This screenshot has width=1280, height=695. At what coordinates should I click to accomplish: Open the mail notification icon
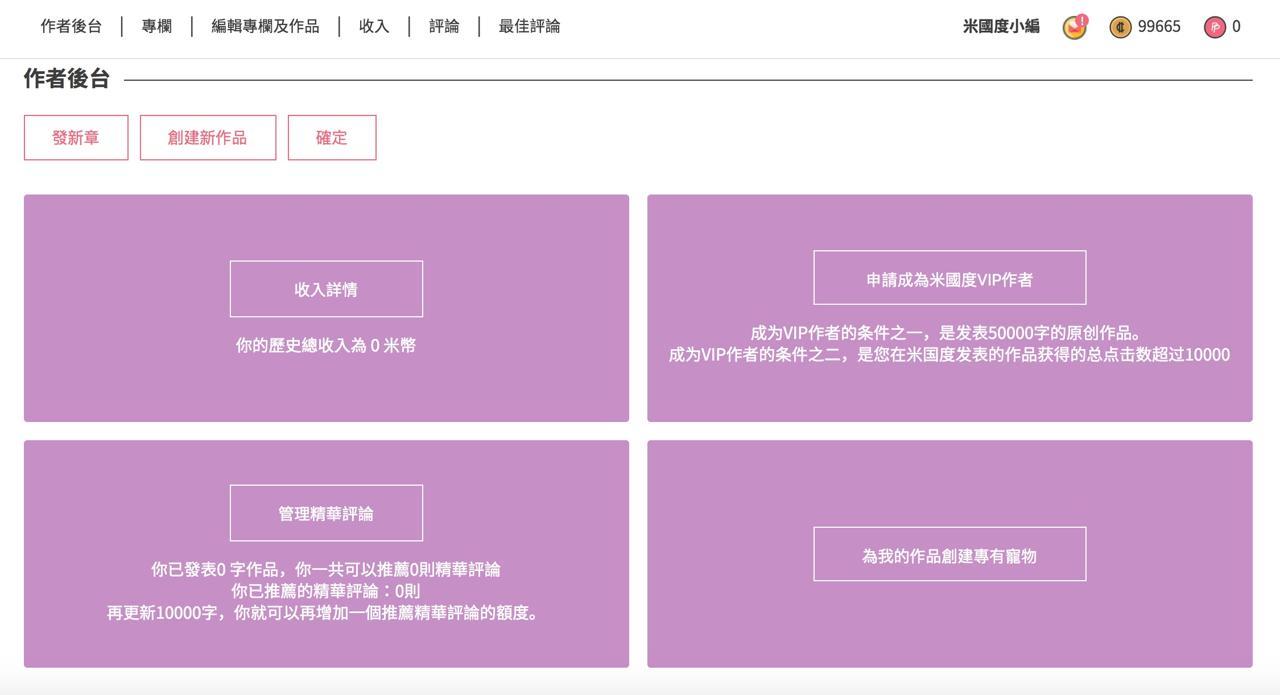pyautogui.click(x=1074, y=27)
